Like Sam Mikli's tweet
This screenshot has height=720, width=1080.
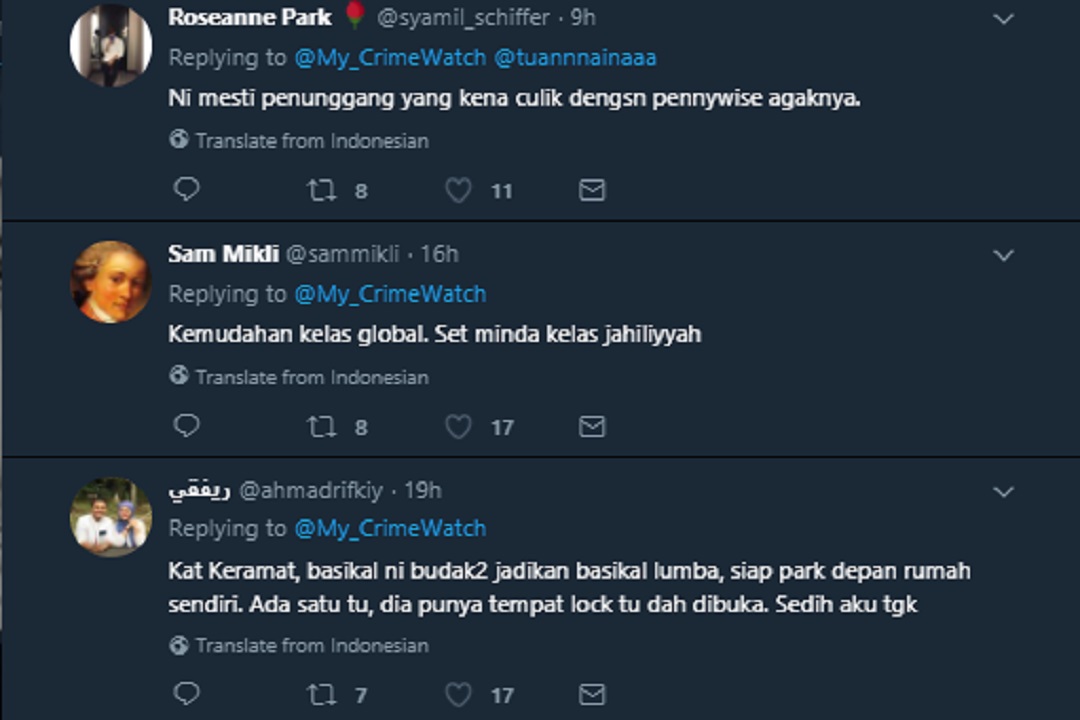point(458,427)
